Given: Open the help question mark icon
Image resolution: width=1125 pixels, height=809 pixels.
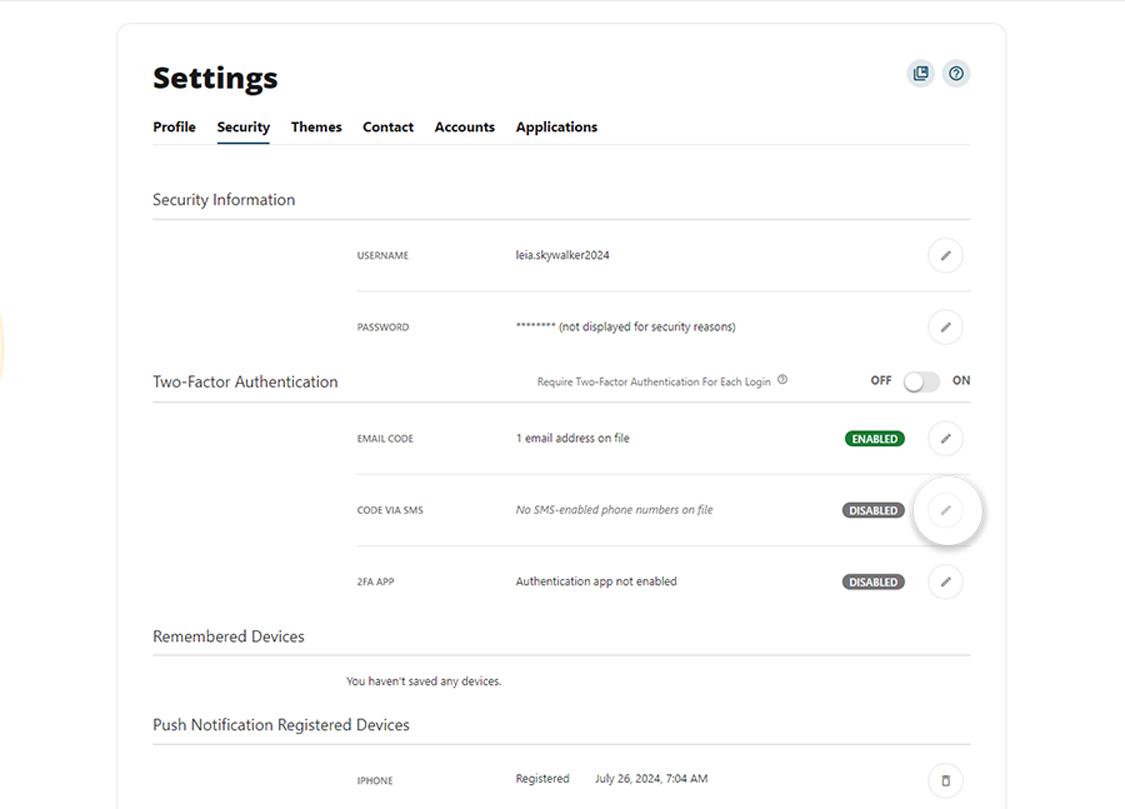Looking at the screenshot, I should (x=956, y=73).
